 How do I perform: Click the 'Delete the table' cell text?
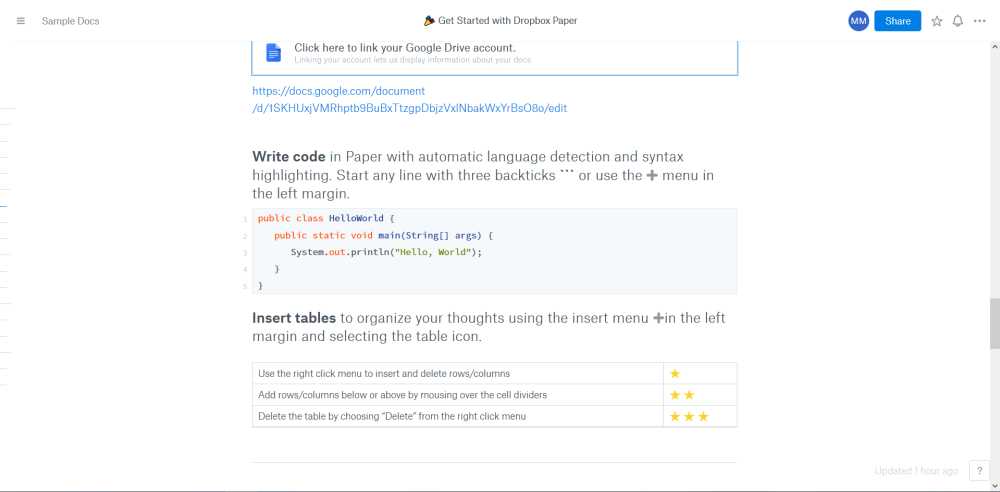point(392,417)
